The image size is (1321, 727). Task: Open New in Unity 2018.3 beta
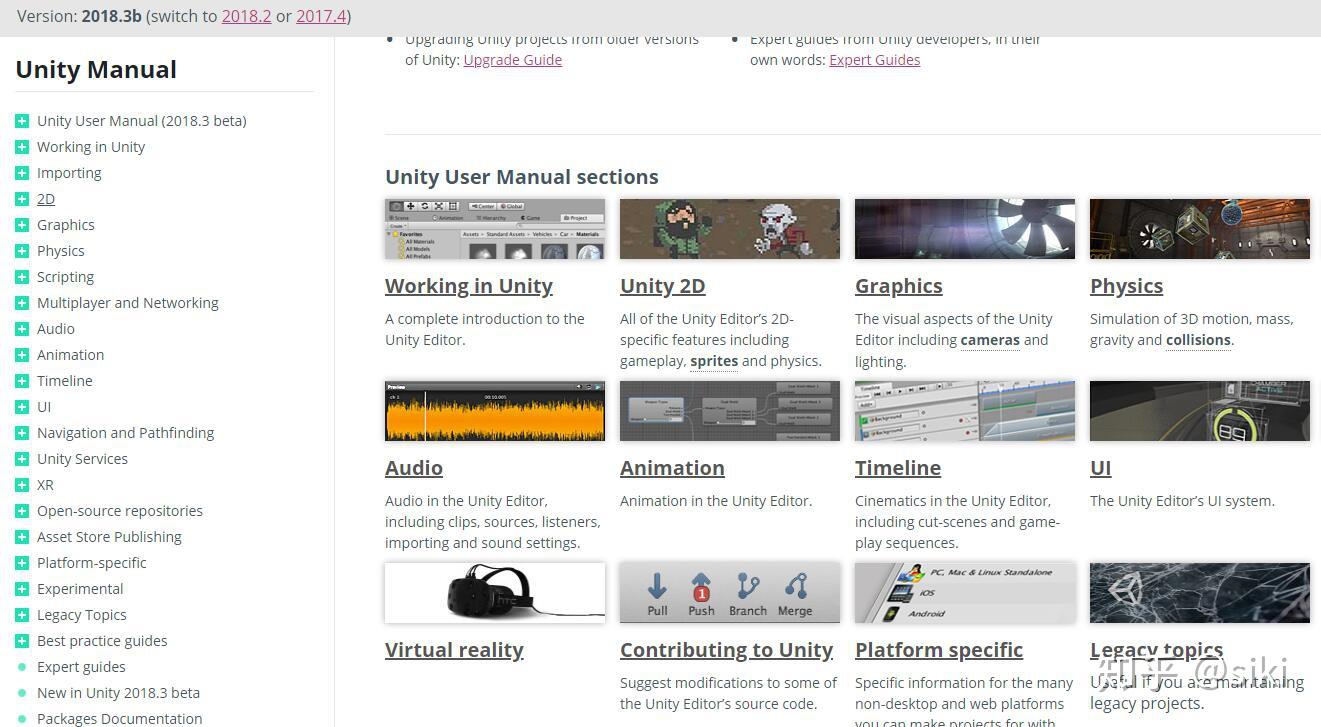pyautogui.click(x=118, y=693)
